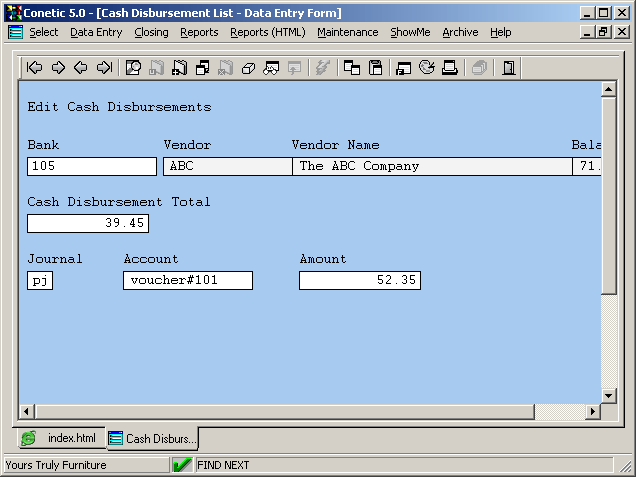Image resolution: width=636 pixels, height=477 pixels.
Task: Click the printer icon in toolbar
Action: 450,68
